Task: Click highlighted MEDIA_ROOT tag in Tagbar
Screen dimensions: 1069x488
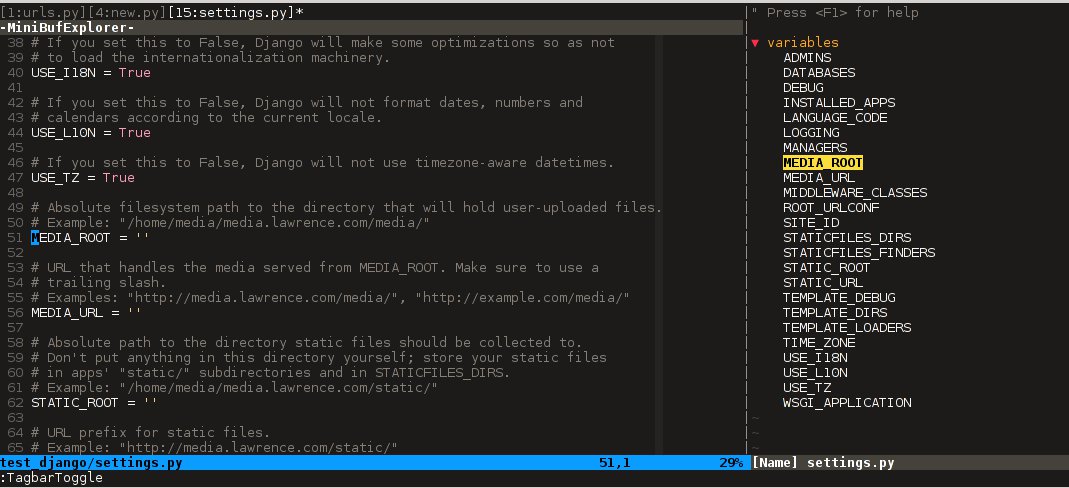Action: click(x=823, y=163)
